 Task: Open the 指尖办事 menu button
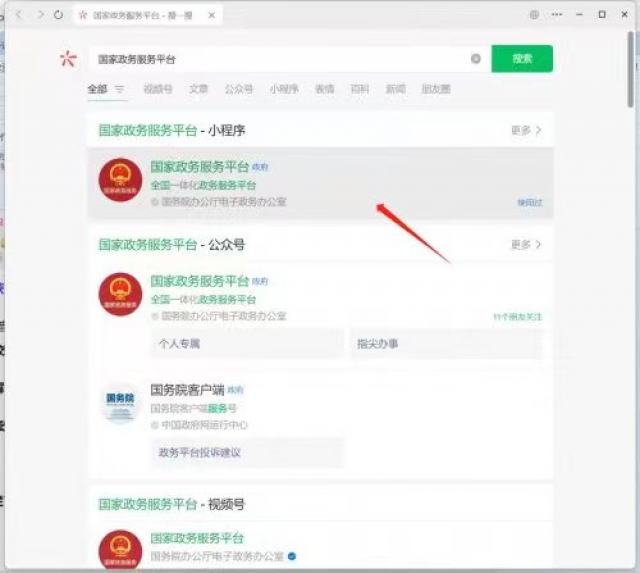tap(446, 344)
